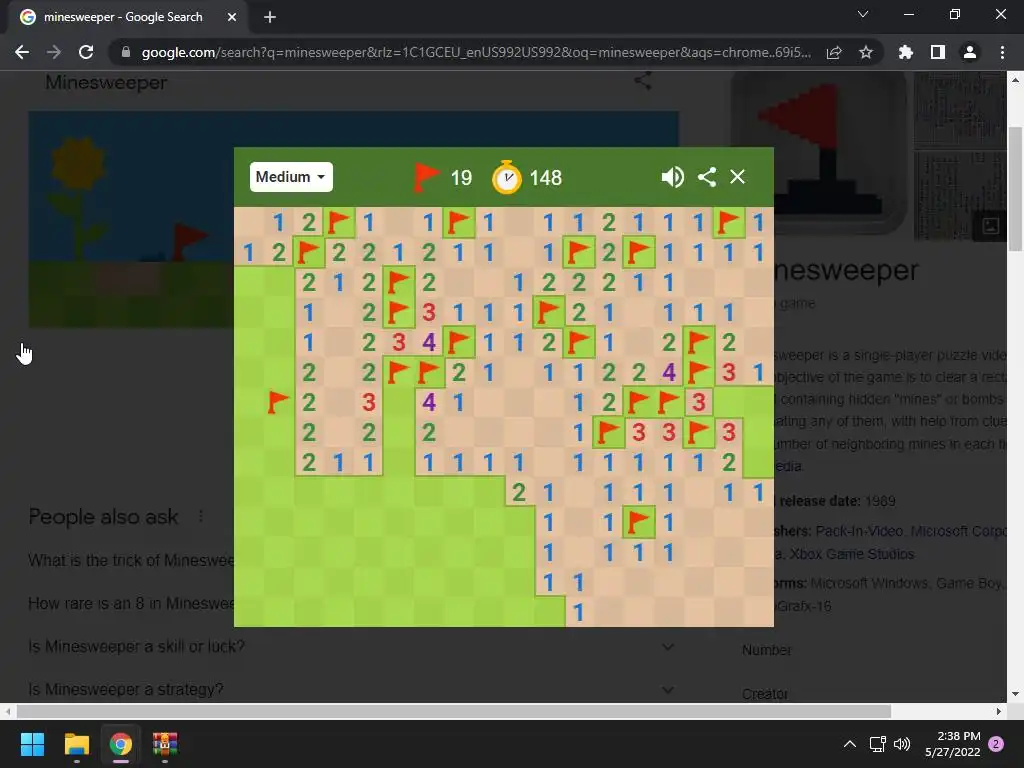
Task: Click the address bar URL
Action: 476,52
